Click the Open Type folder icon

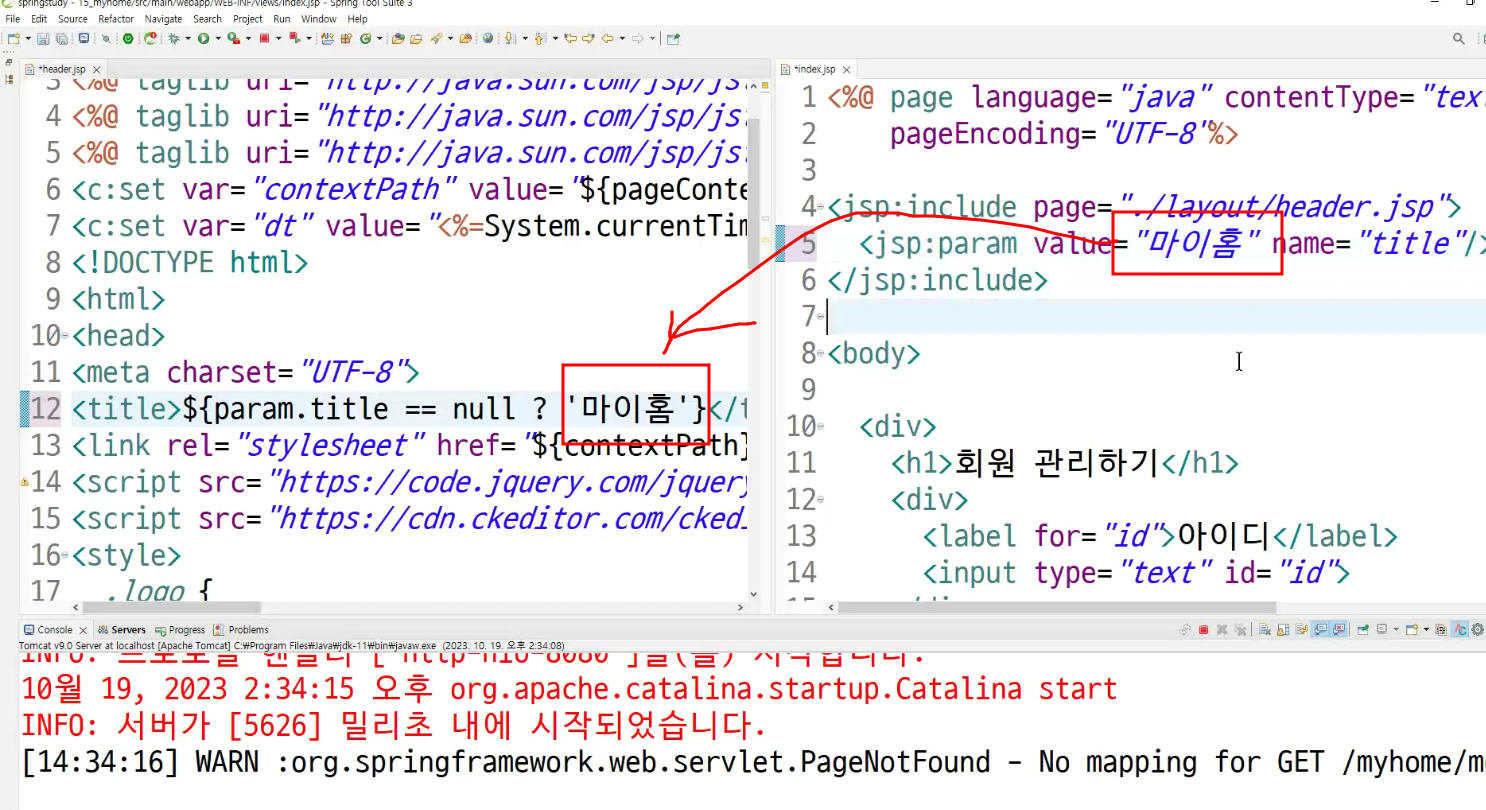click(398, 39)
